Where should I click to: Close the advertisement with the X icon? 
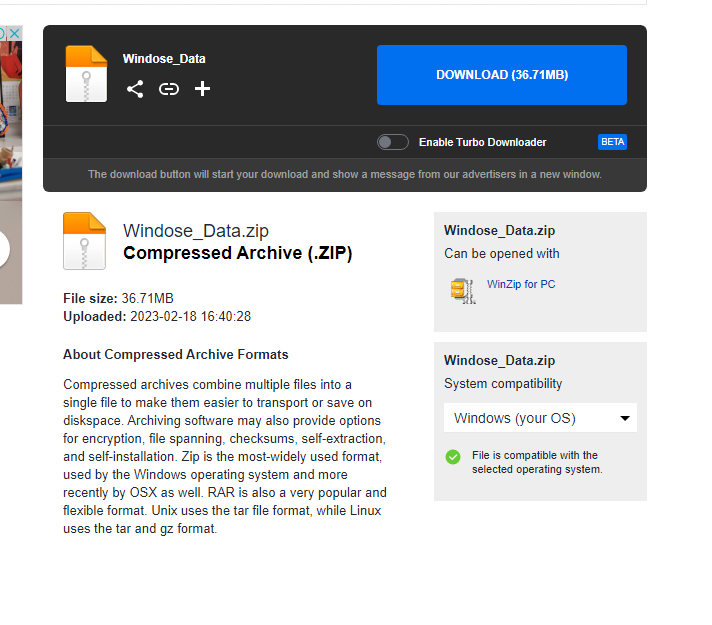tap(15, 34)
